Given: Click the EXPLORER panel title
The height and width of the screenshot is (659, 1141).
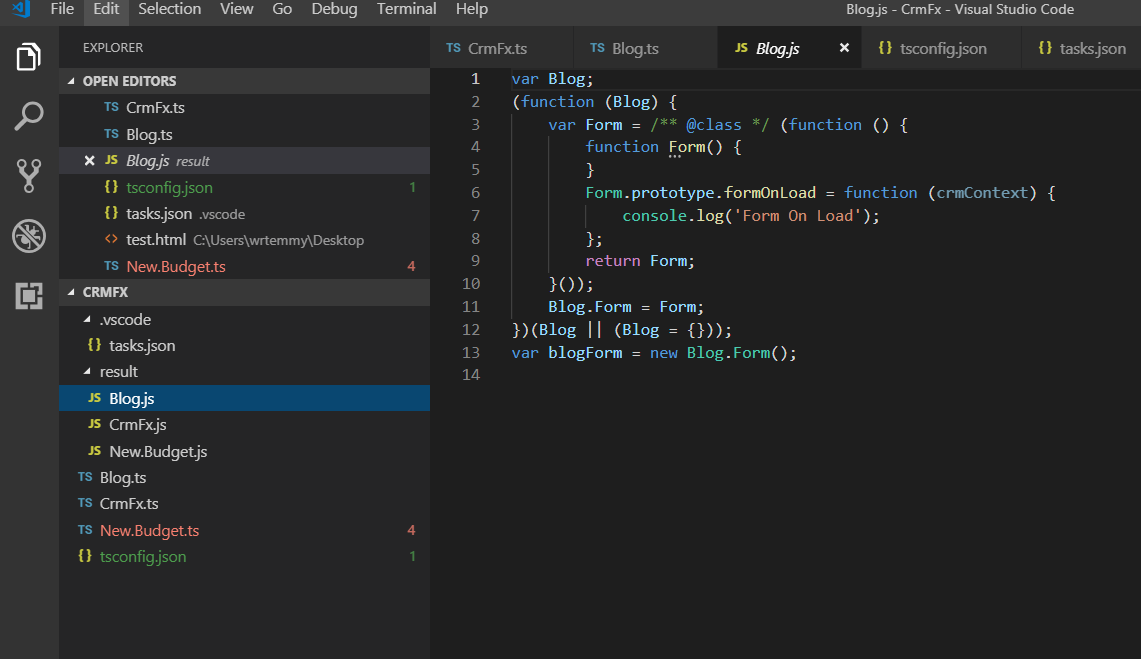Looking at the screenshot, I should [x=113, y=47].
